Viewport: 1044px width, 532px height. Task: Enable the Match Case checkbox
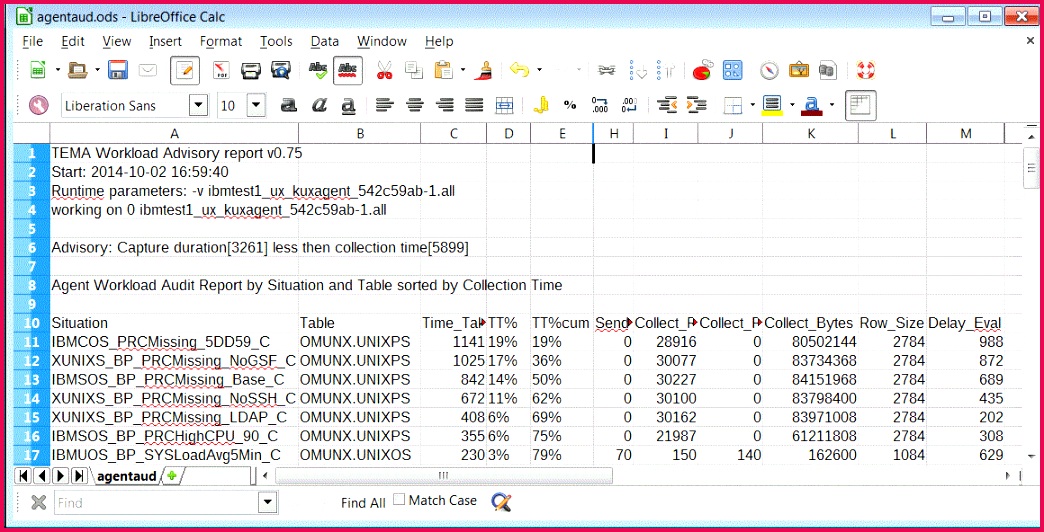tap(399, 499)
